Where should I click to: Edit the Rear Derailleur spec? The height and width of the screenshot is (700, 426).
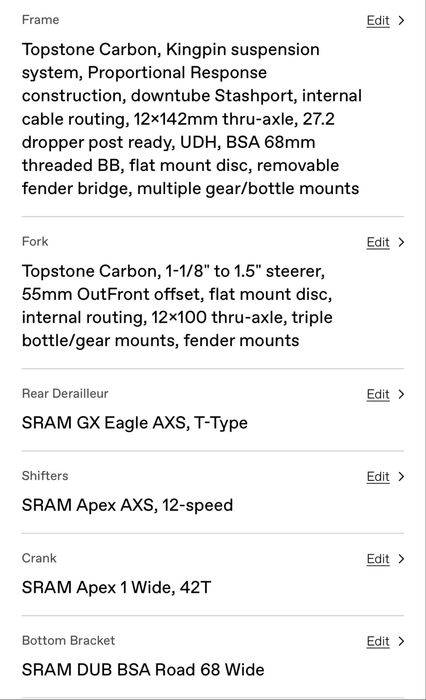point(378,395)
